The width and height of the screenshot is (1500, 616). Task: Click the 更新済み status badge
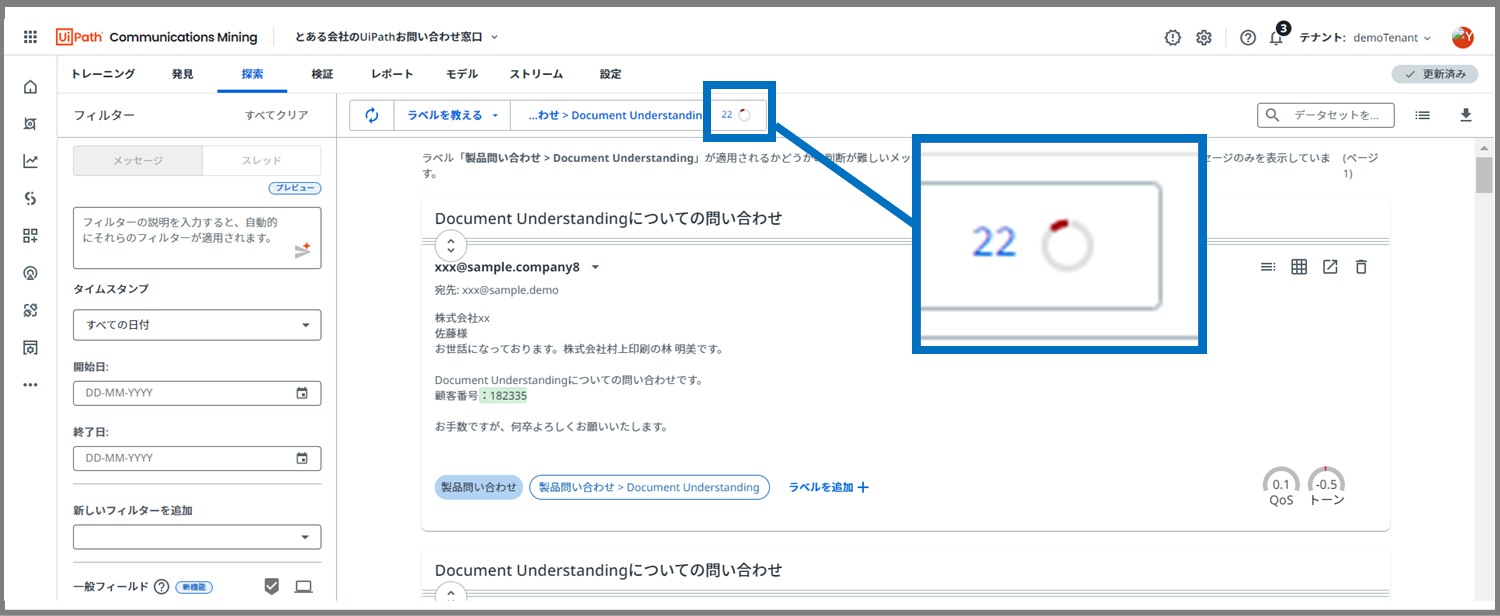point(1435,74)
